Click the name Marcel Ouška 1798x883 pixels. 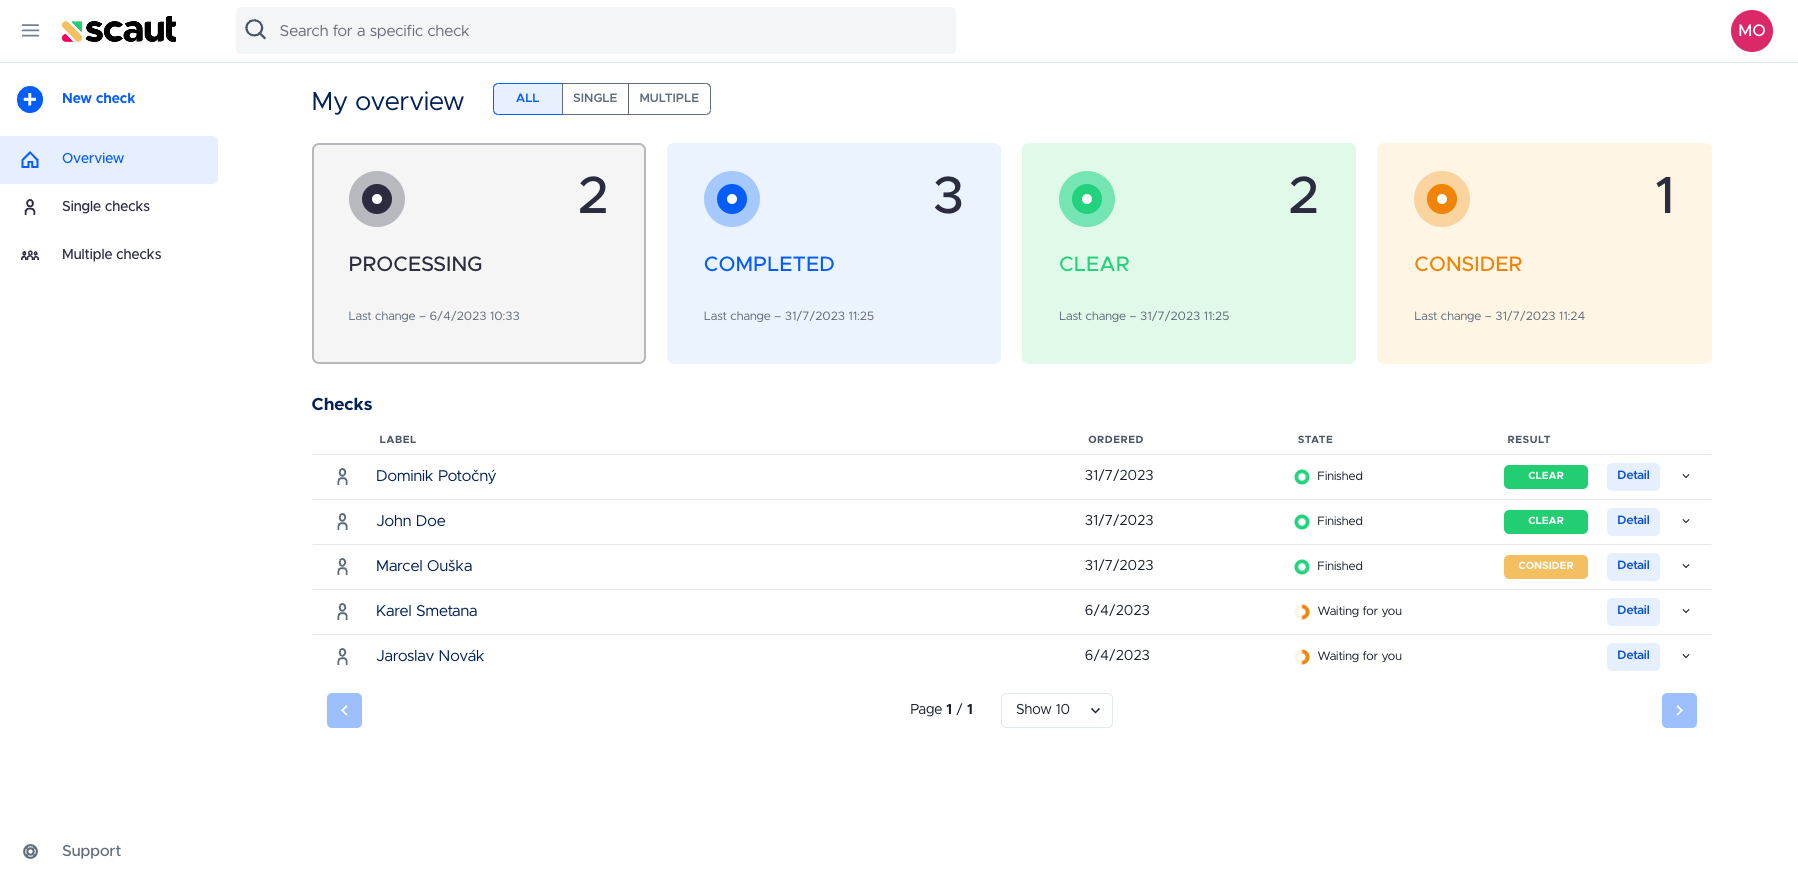coord(424,566)
